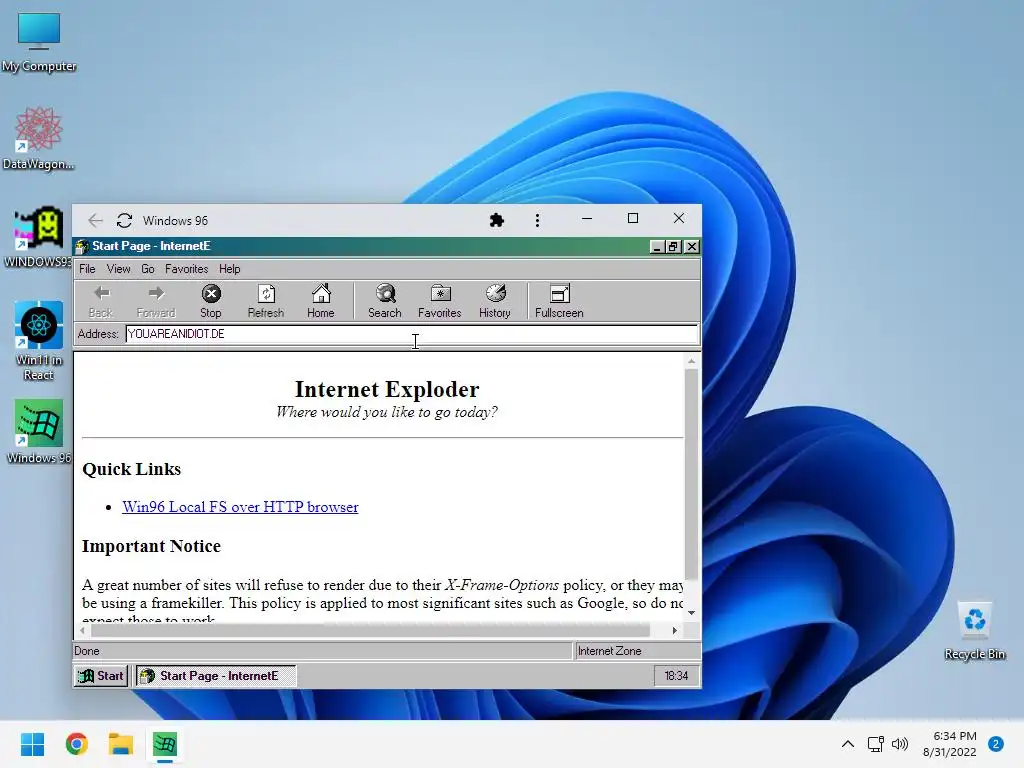Open the Windows 96 desktop shortcut
The width and height of the screenshot is (1024, 768).
pos(39,431)
